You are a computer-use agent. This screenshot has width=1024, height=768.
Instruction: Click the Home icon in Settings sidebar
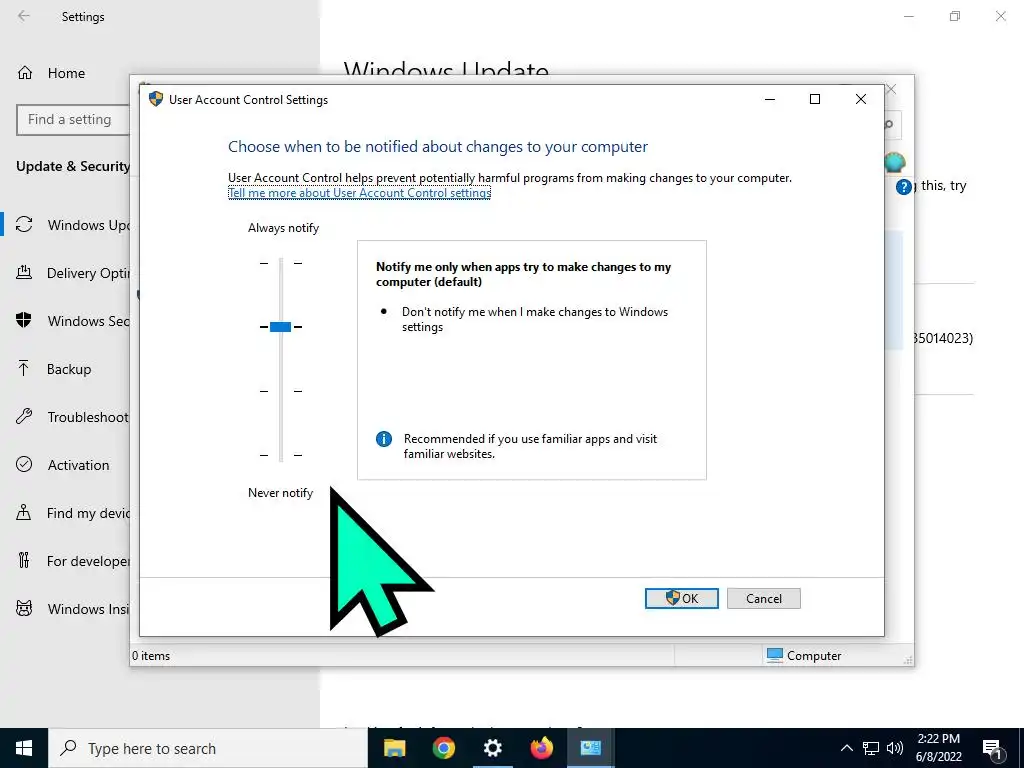coord(25,72)
